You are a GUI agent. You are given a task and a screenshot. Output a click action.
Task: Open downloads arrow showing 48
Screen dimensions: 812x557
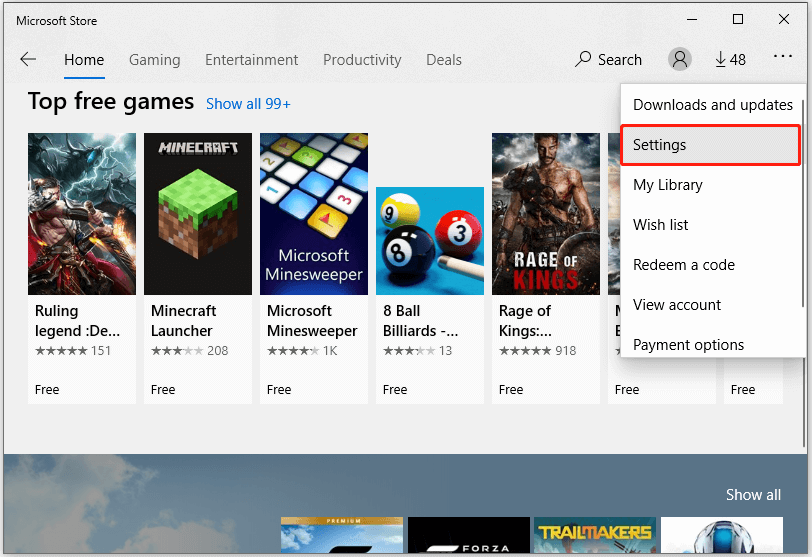pos(730,60)
